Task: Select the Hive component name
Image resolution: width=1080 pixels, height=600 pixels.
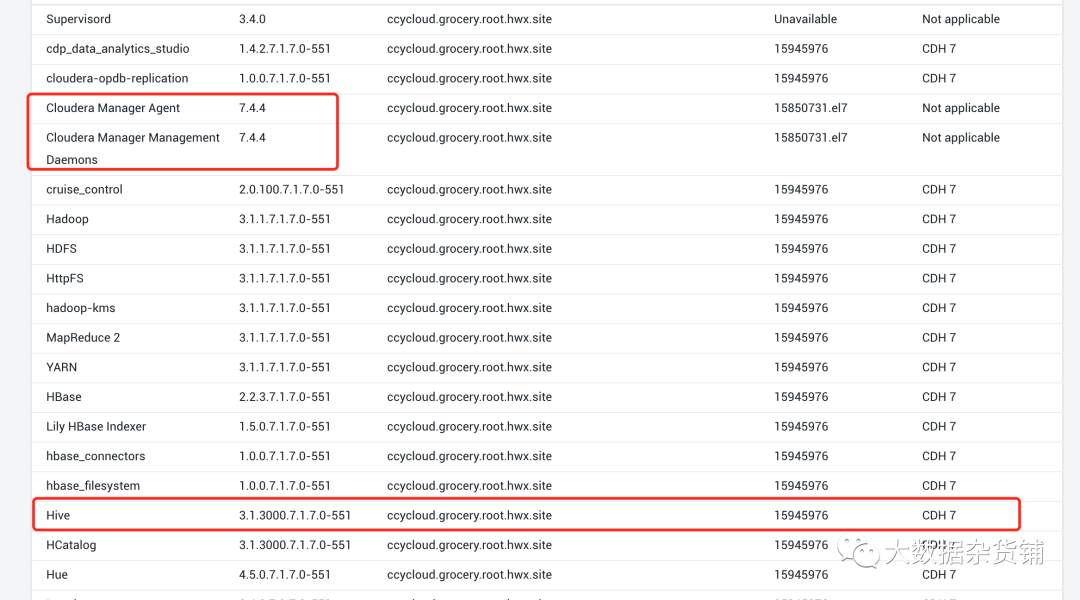Action: [58, 515]
